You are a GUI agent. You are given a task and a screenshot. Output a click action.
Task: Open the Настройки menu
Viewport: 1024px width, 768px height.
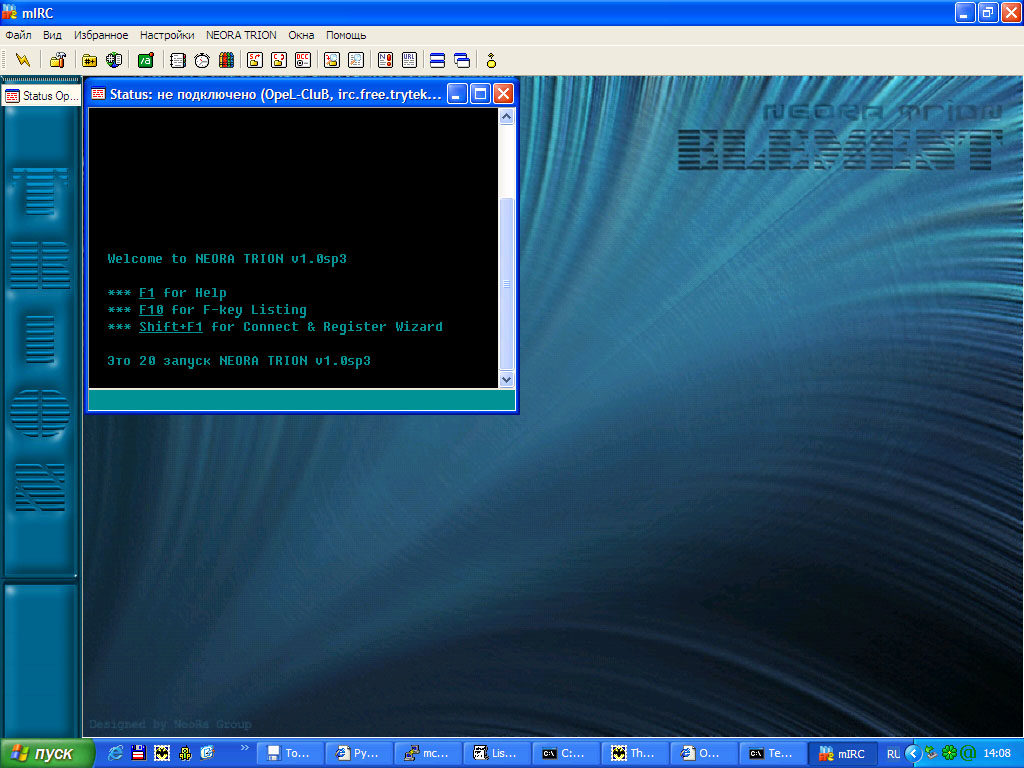[x=167, y=35]
